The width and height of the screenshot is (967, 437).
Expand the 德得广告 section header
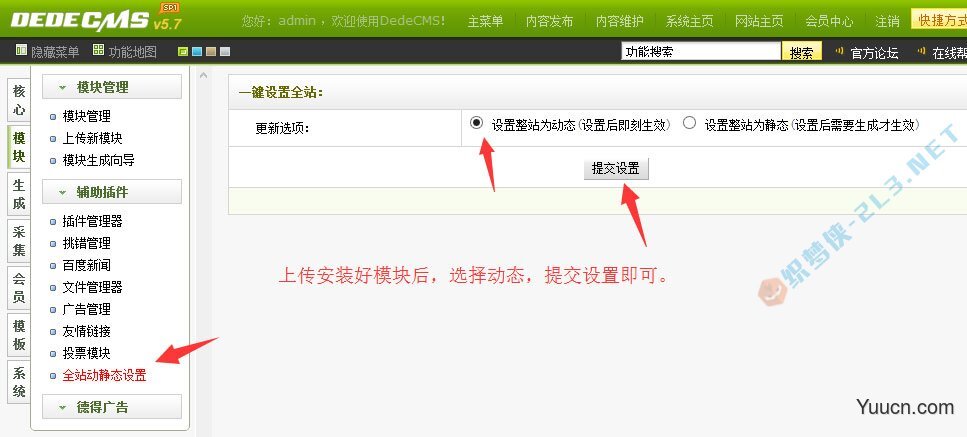(112, 407)
